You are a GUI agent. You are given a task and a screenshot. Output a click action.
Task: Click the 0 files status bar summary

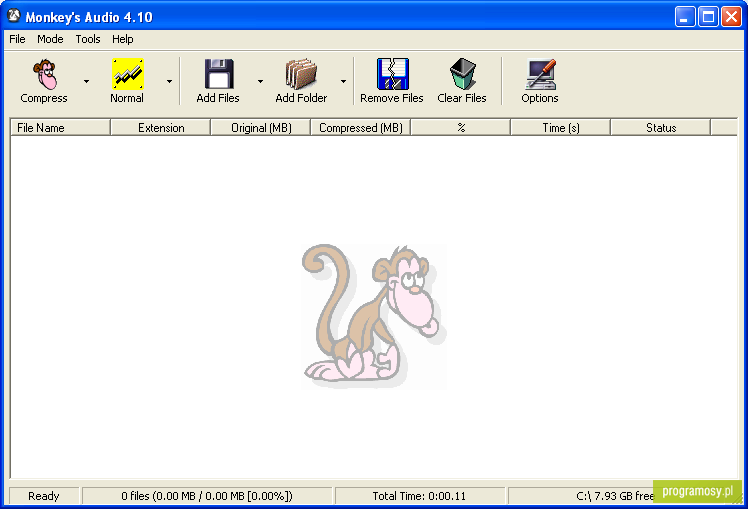(x=207, y=496)
